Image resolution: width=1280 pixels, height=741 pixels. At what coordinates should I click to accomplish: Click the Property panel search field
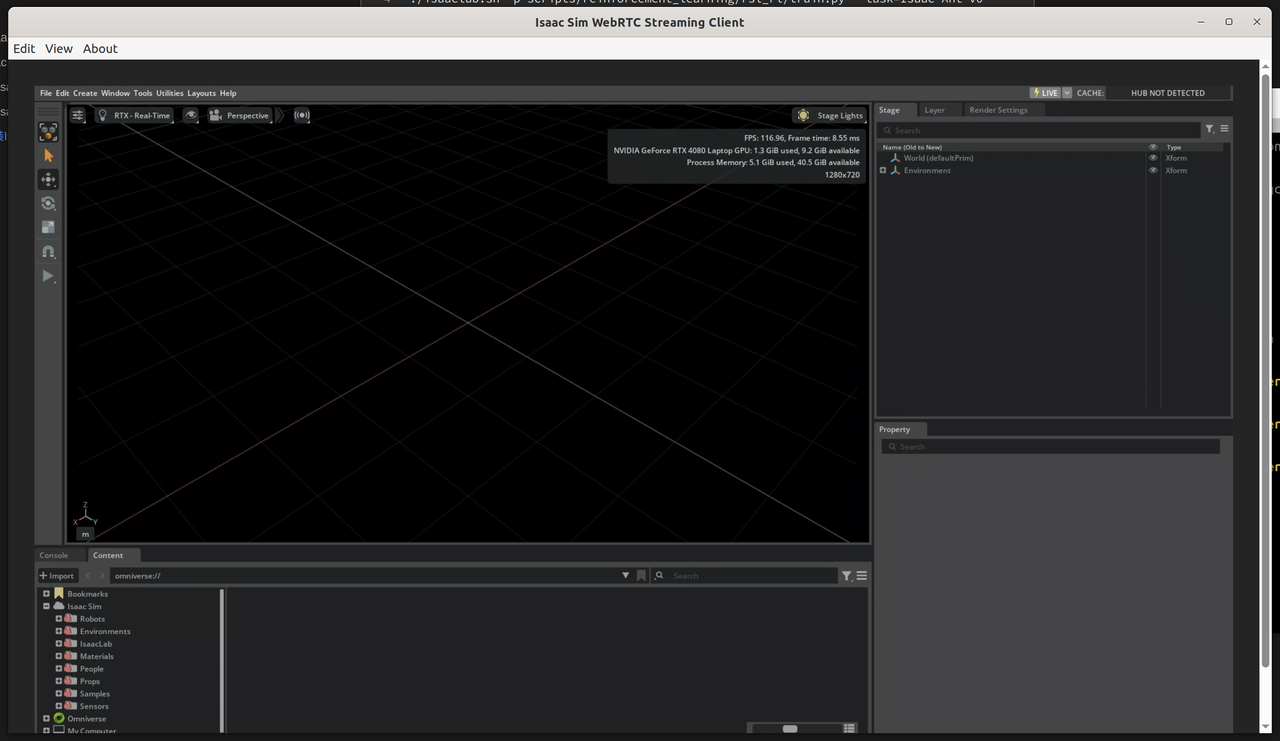[x=1050, y=446]
